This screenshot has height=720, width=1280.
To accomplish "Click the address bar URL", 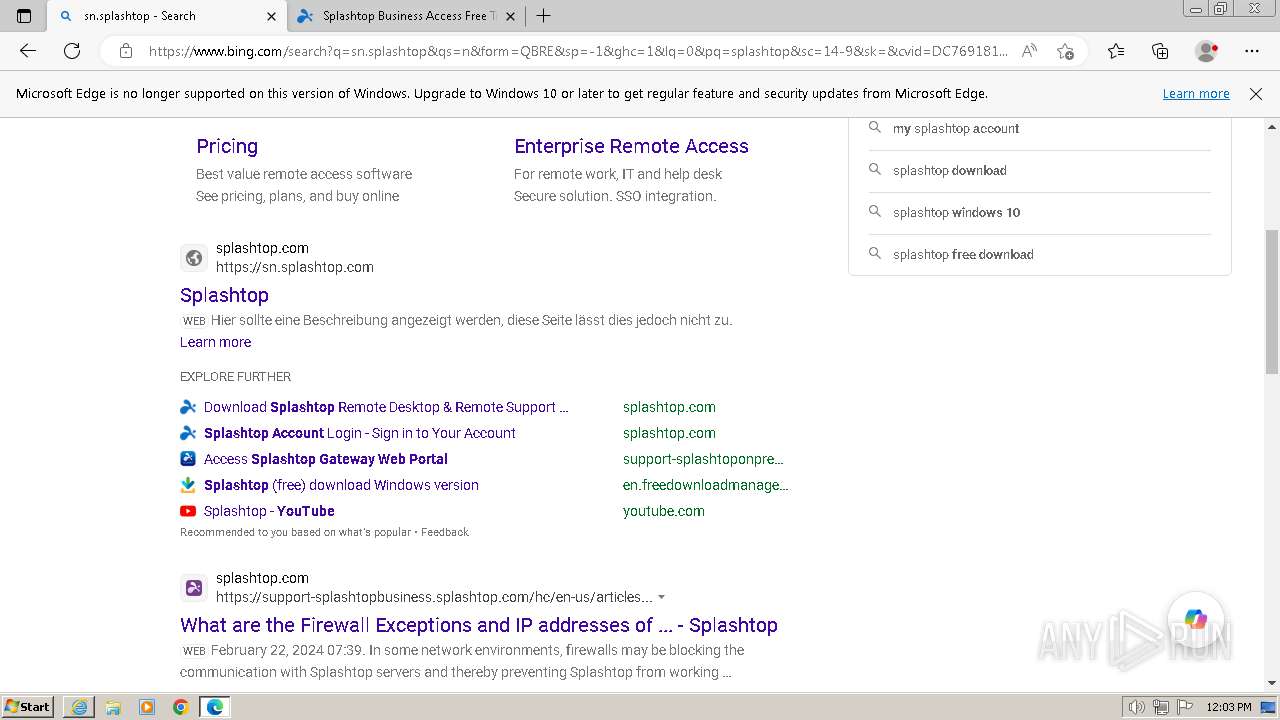I will pyautogui.click(x=578, y=51).
